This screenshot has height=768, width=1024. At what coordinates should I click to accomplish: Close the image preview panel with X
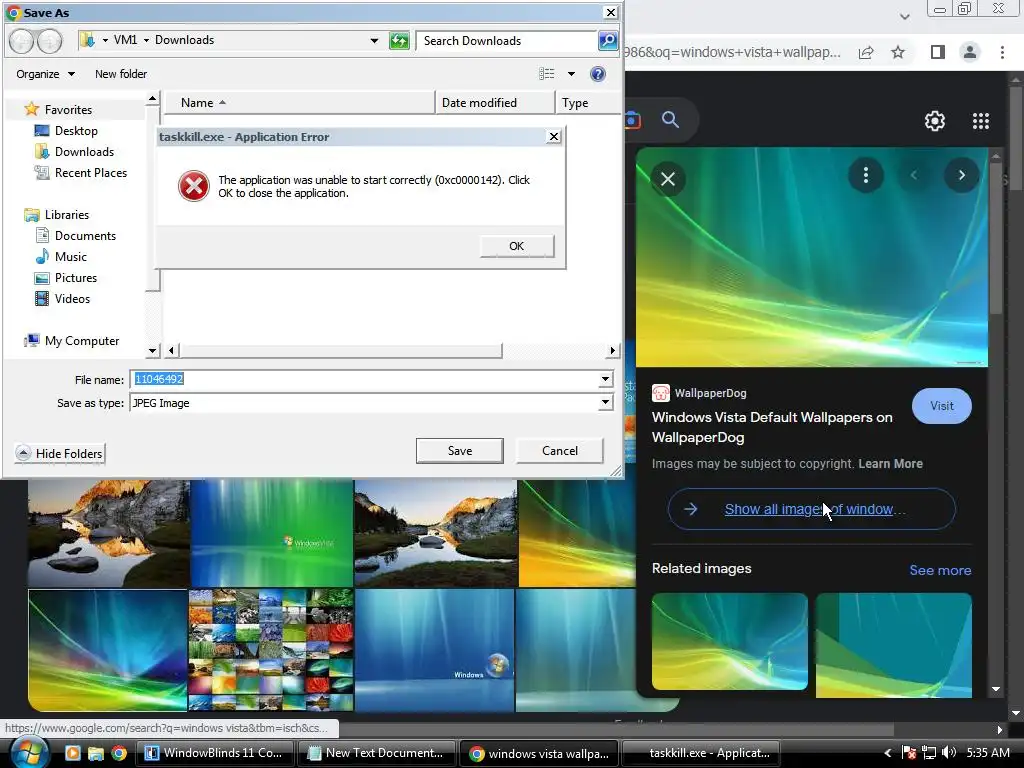[668, 178]
